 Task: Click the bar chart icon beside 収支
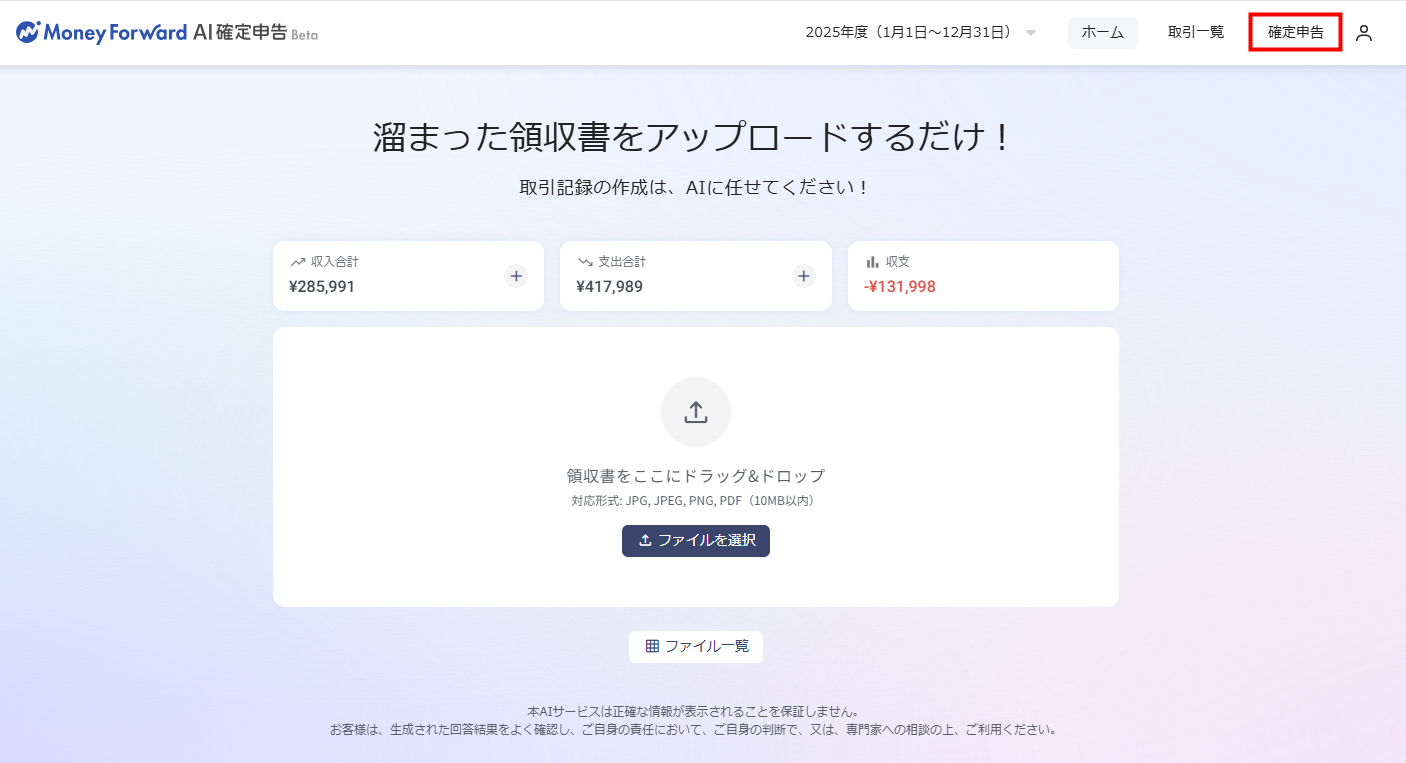pyautogui.click(x=872, y=262)
